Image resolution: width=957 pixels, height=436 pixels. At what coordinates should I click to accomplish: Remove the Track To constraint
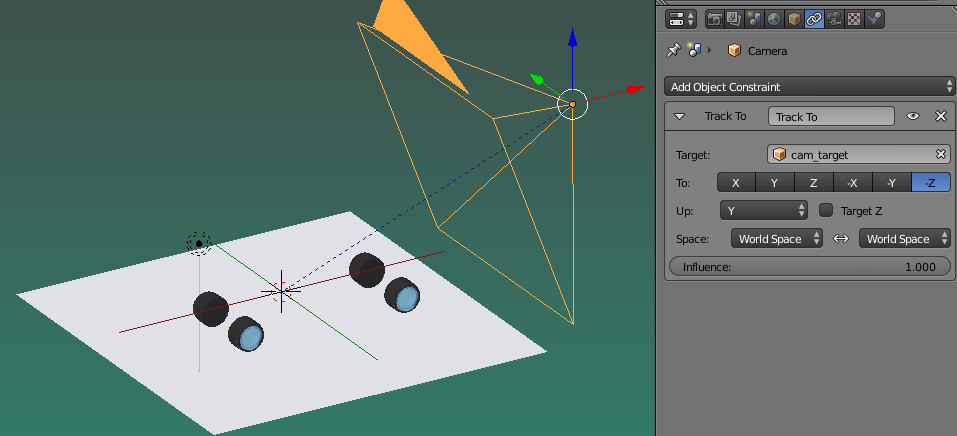point(940,116)
